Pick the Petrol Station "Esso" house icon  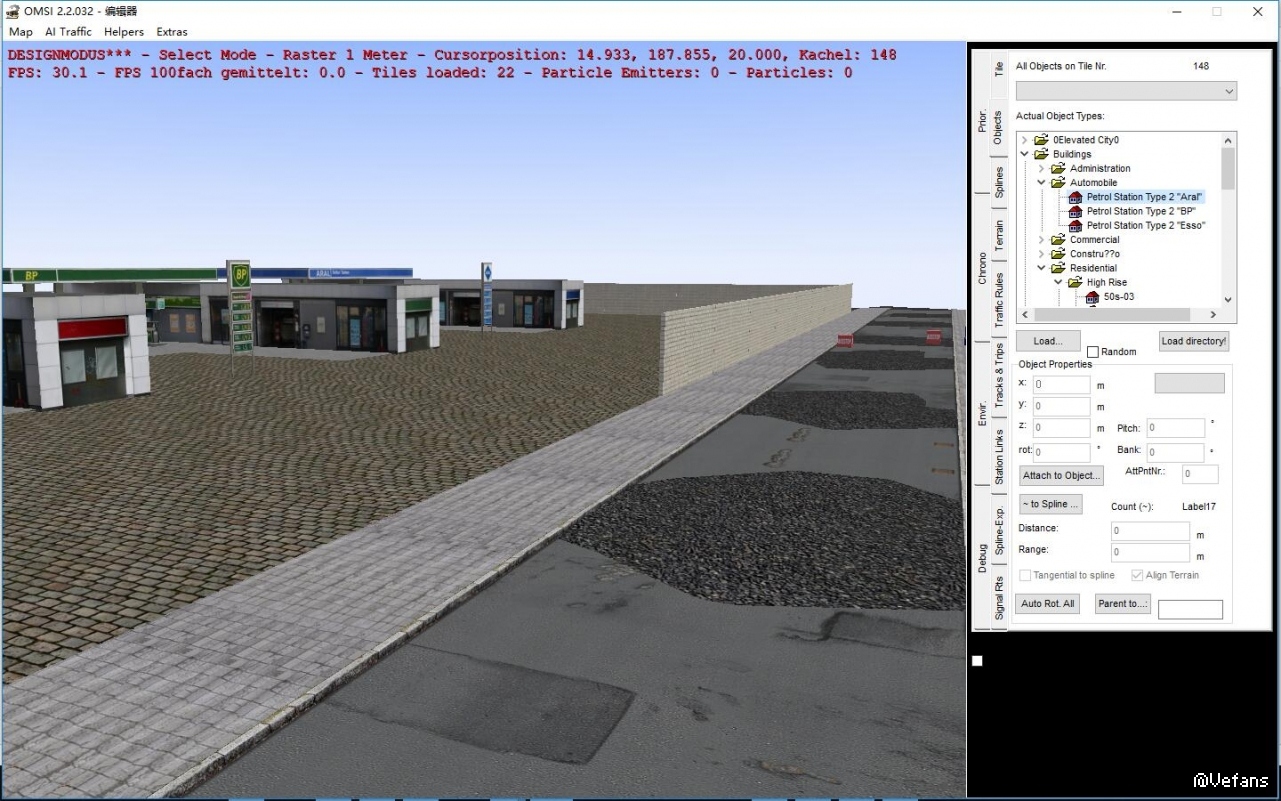click(1075, 226)
